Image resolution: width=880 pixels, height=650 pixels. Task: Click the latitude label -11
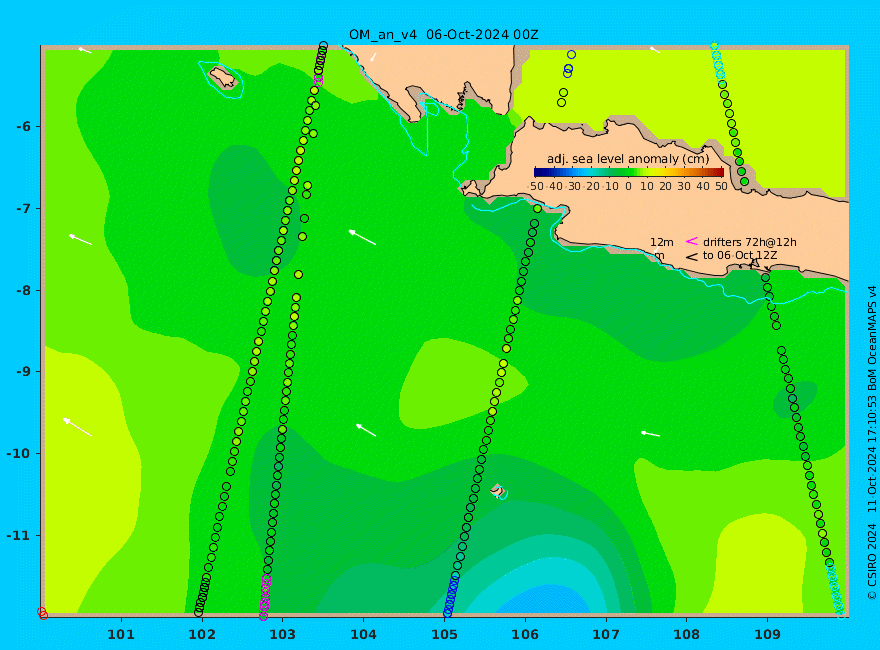coord(19,535)
